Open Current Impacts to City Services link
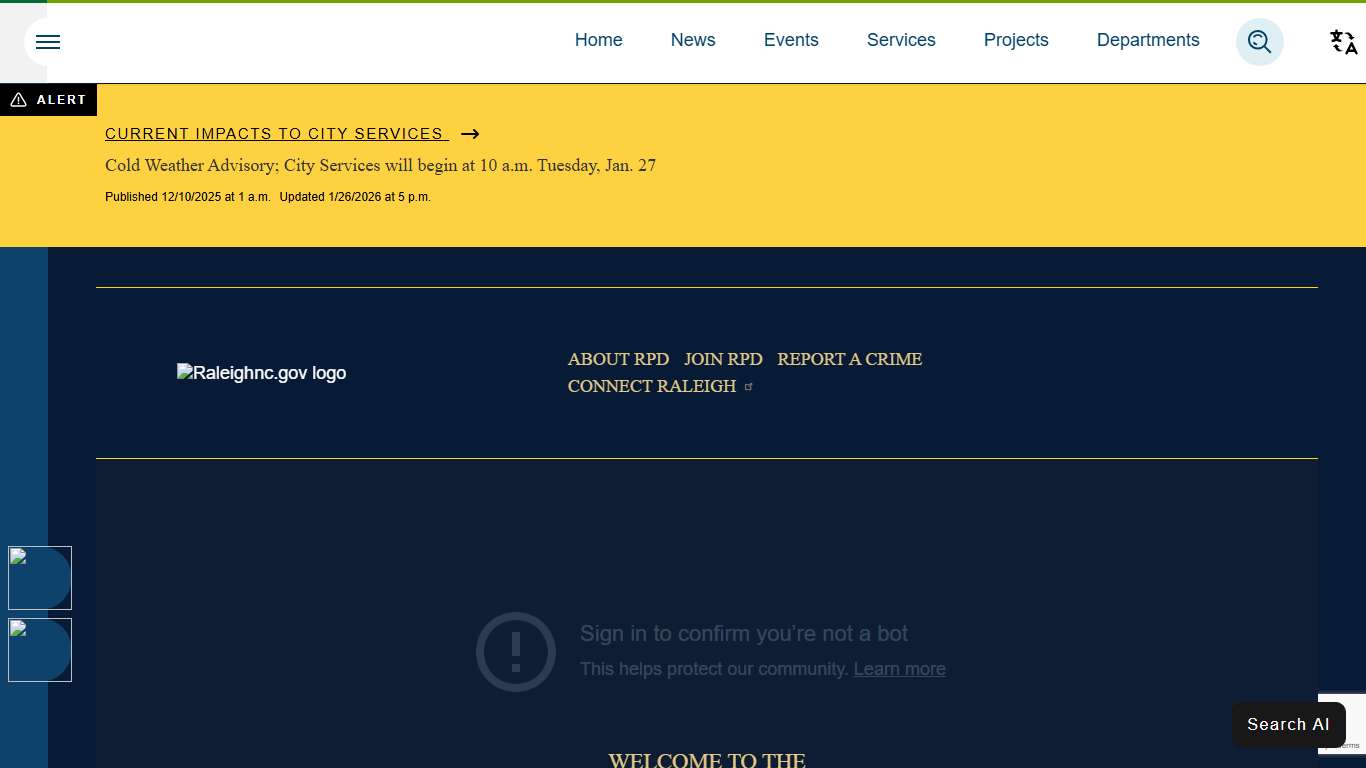The image size is (1366, 768). pyautogui.click(x=274, y=134)
